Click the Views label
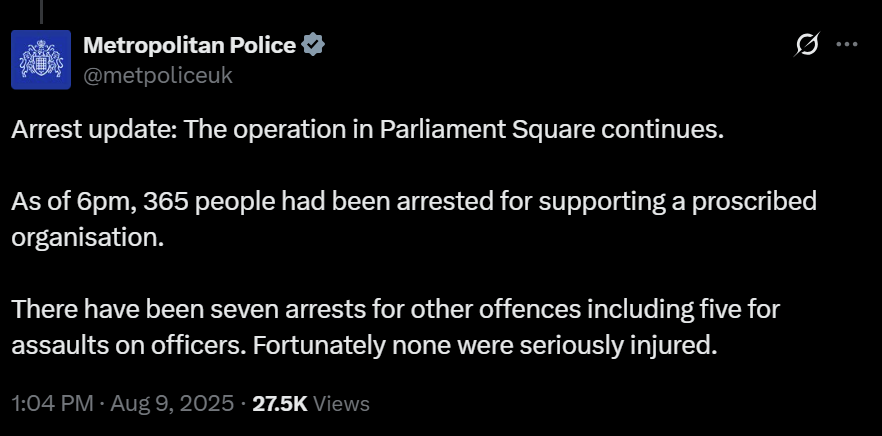This screenshot has width=882, height=436. (x=341, y=404)
